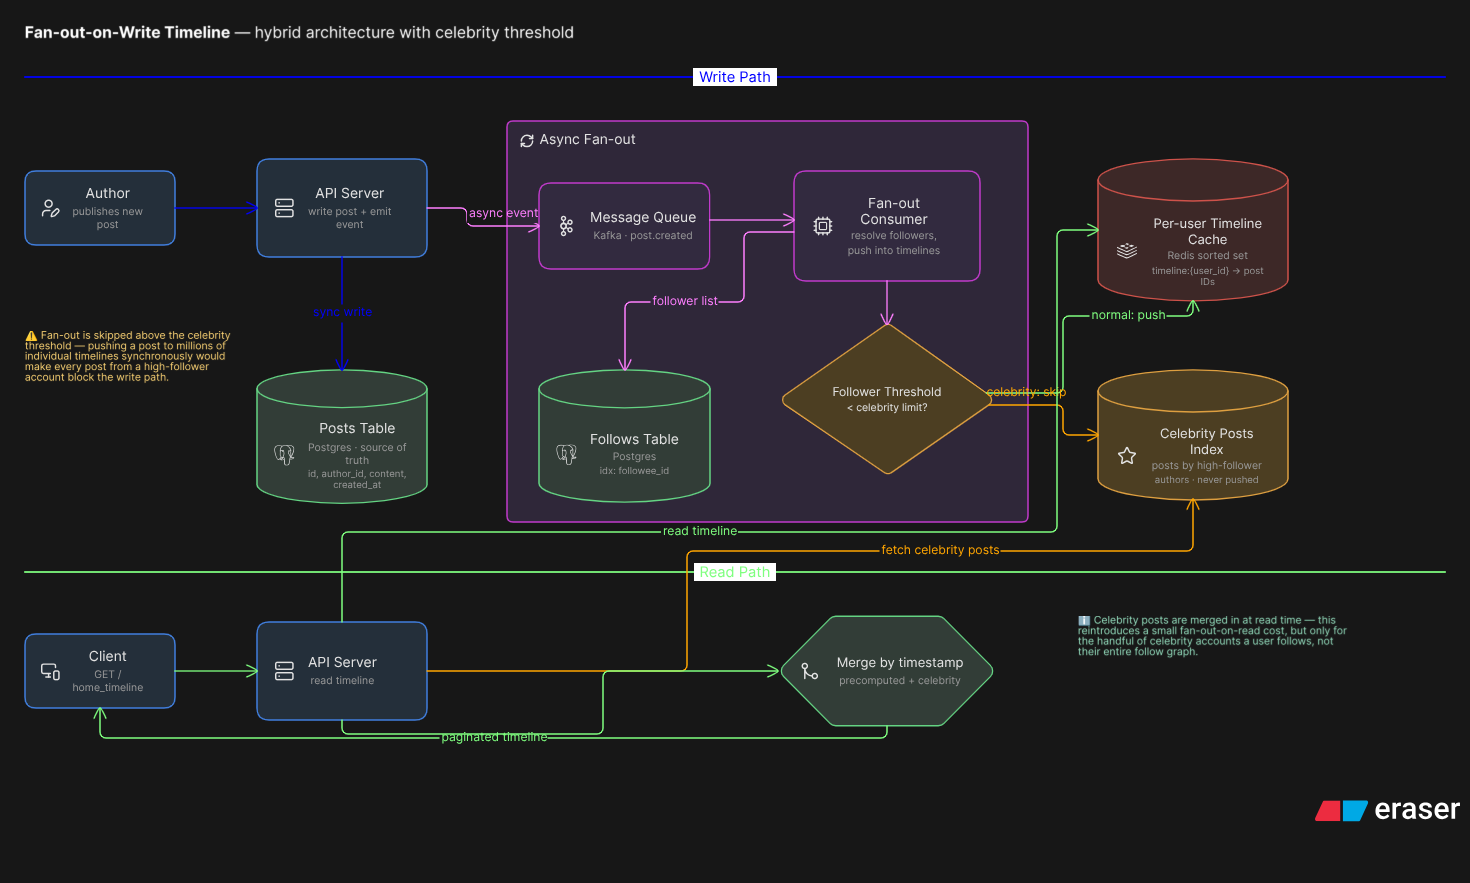This screenshot has width=1470, height=883.
Task: Click the 'read timeline' edge label
Action: (700, 531)
